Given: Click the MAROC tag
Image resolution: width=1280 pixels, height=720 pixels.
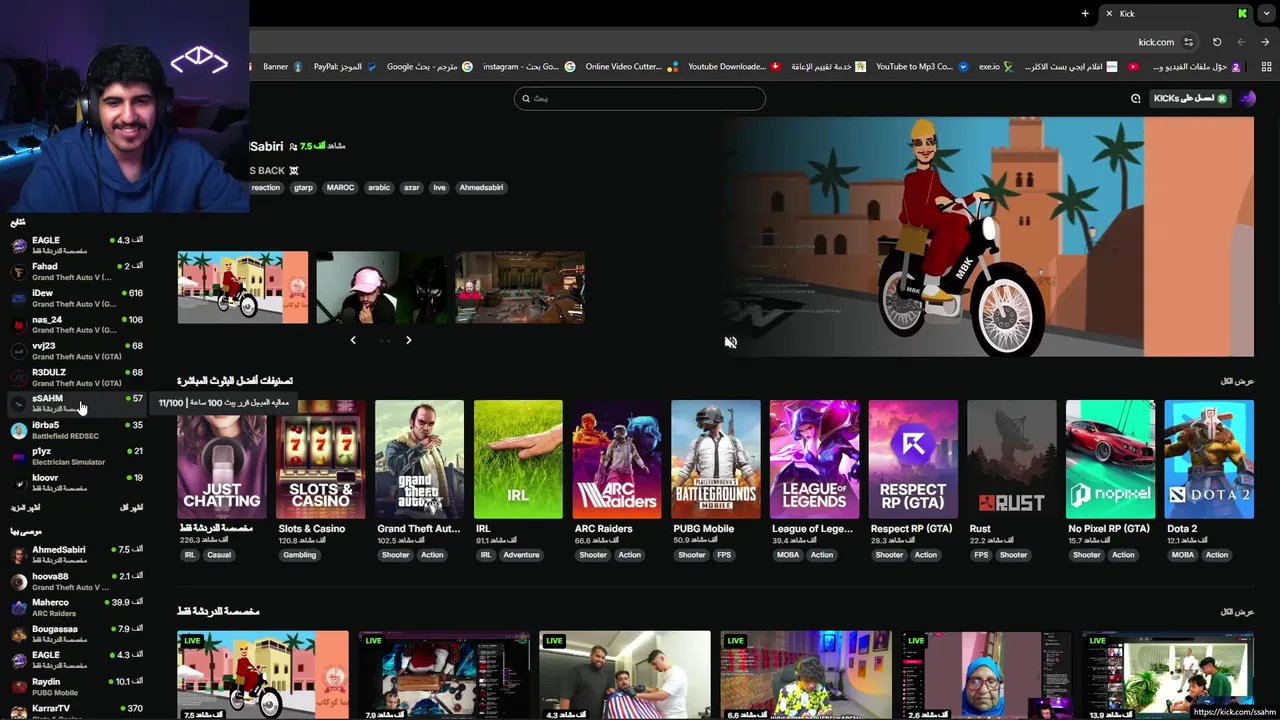Looking at the screenshot, I should click(x=340, y=188).
